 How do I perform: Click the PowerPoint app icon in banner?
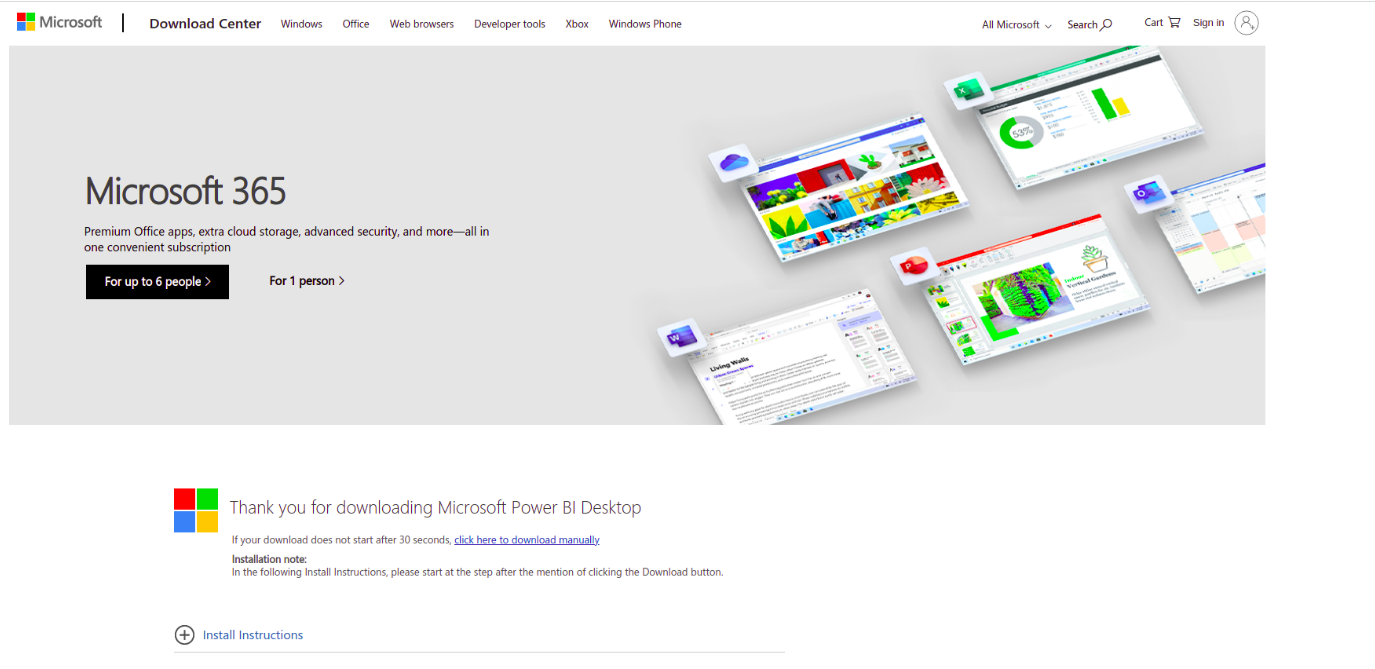coord(914,266)
